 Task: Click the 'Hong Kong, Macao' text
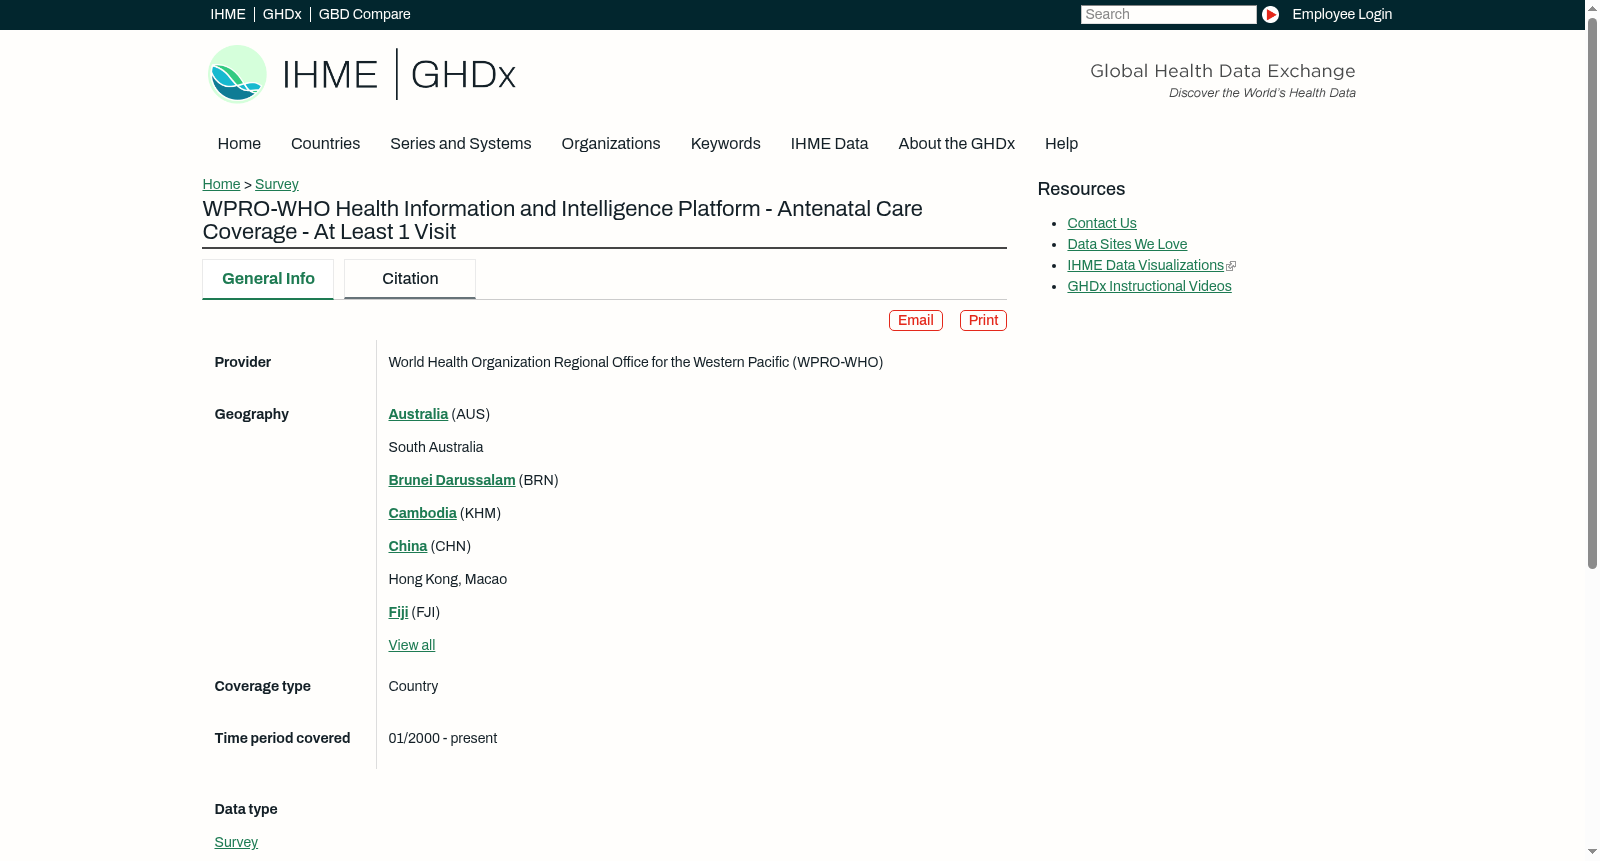448,579
